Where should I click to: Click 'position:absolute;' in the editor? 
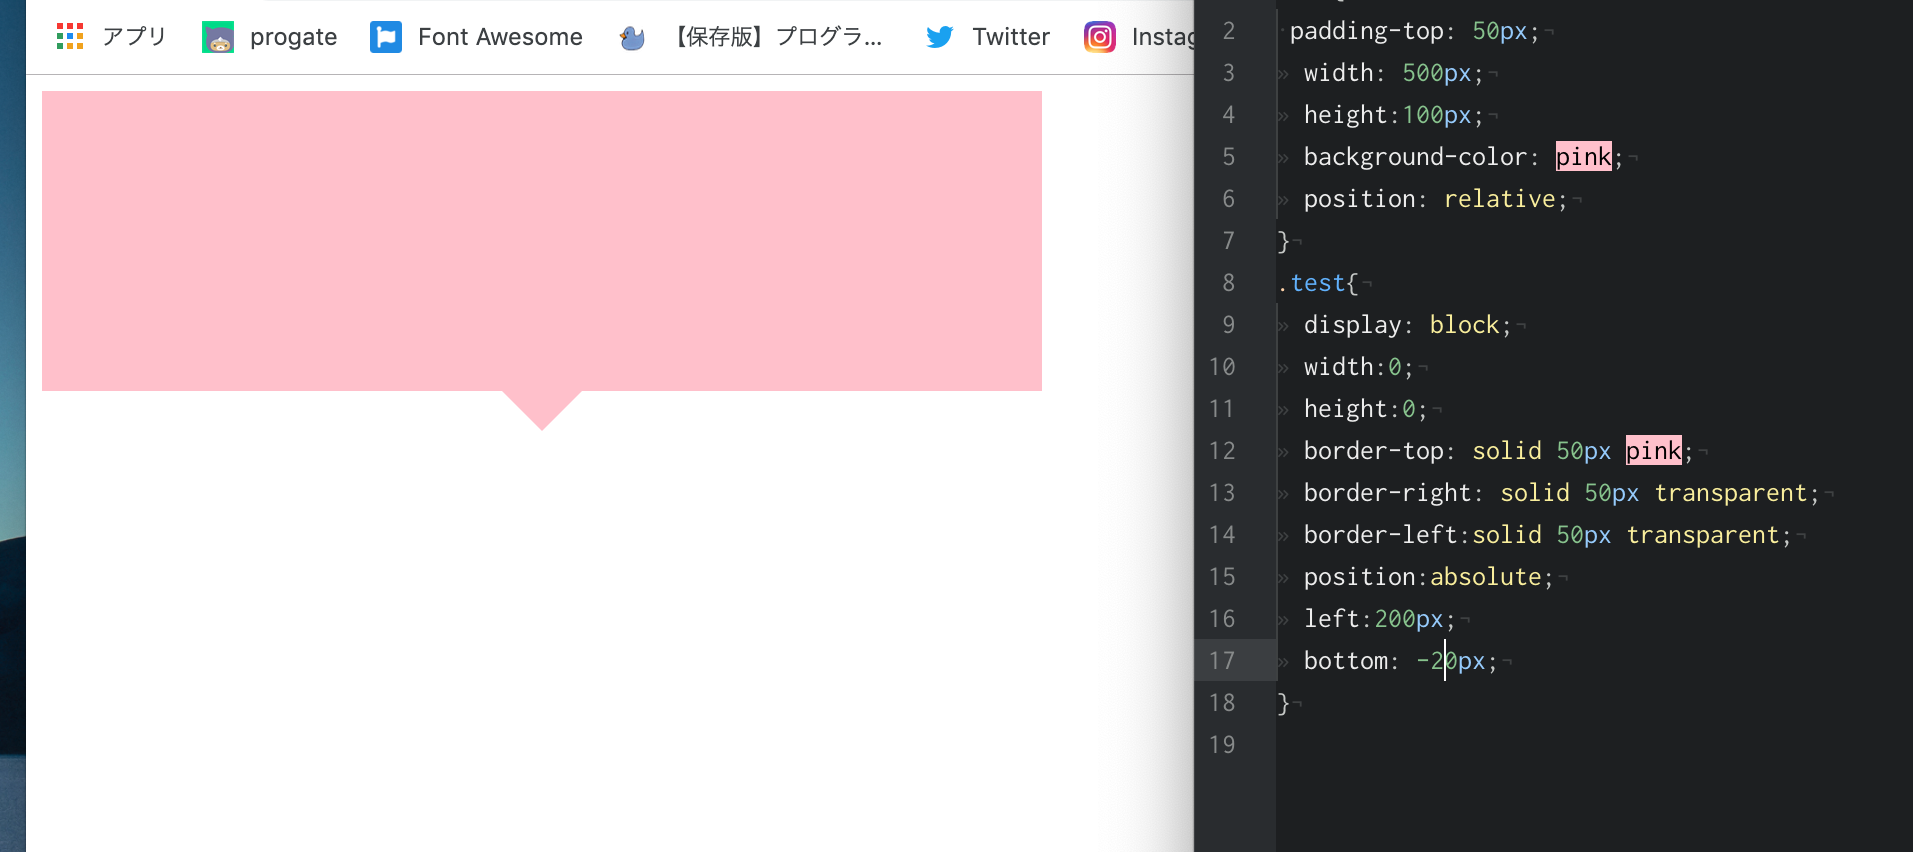[x=1428, y=577]
